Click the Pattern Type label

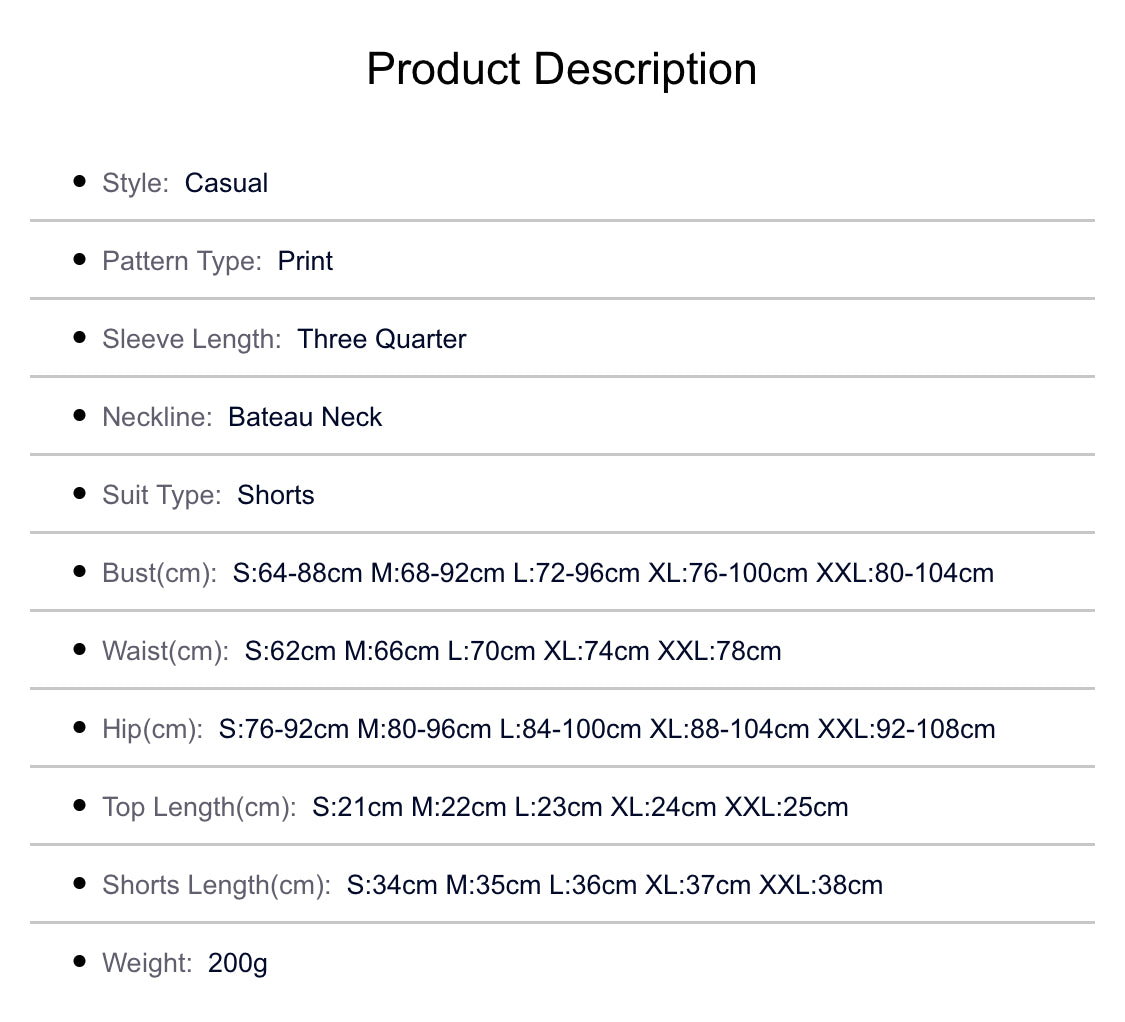[182, 261]
